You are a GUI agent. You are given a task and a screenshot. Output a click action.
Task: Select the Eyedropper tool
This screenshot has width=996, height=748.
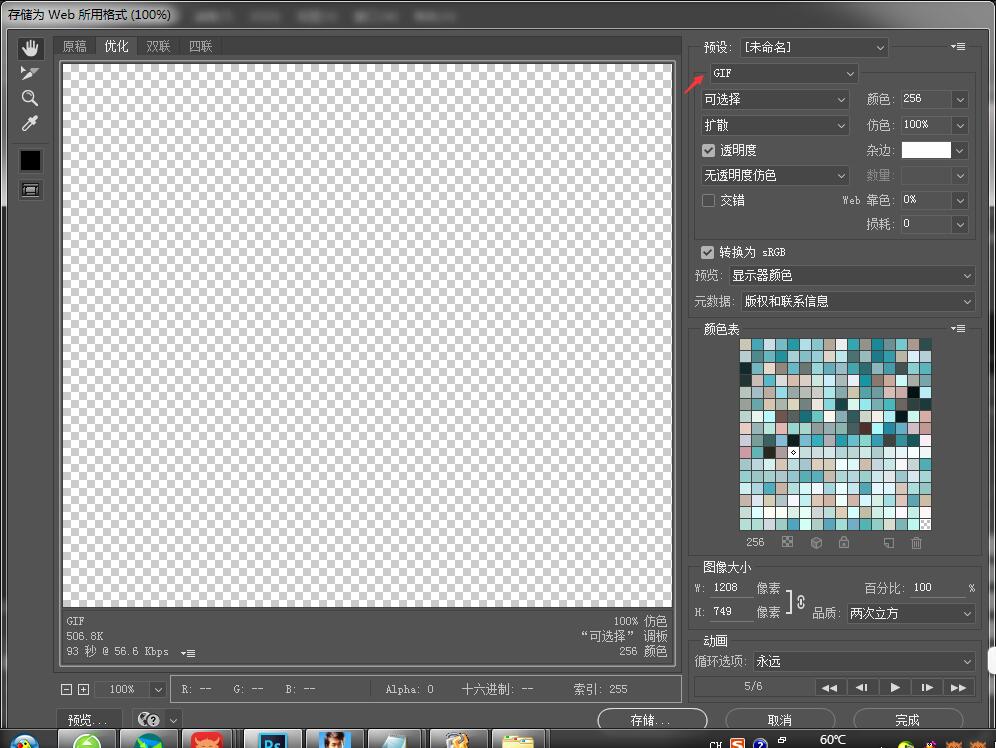pyautogui.click(x=30, y=124)
